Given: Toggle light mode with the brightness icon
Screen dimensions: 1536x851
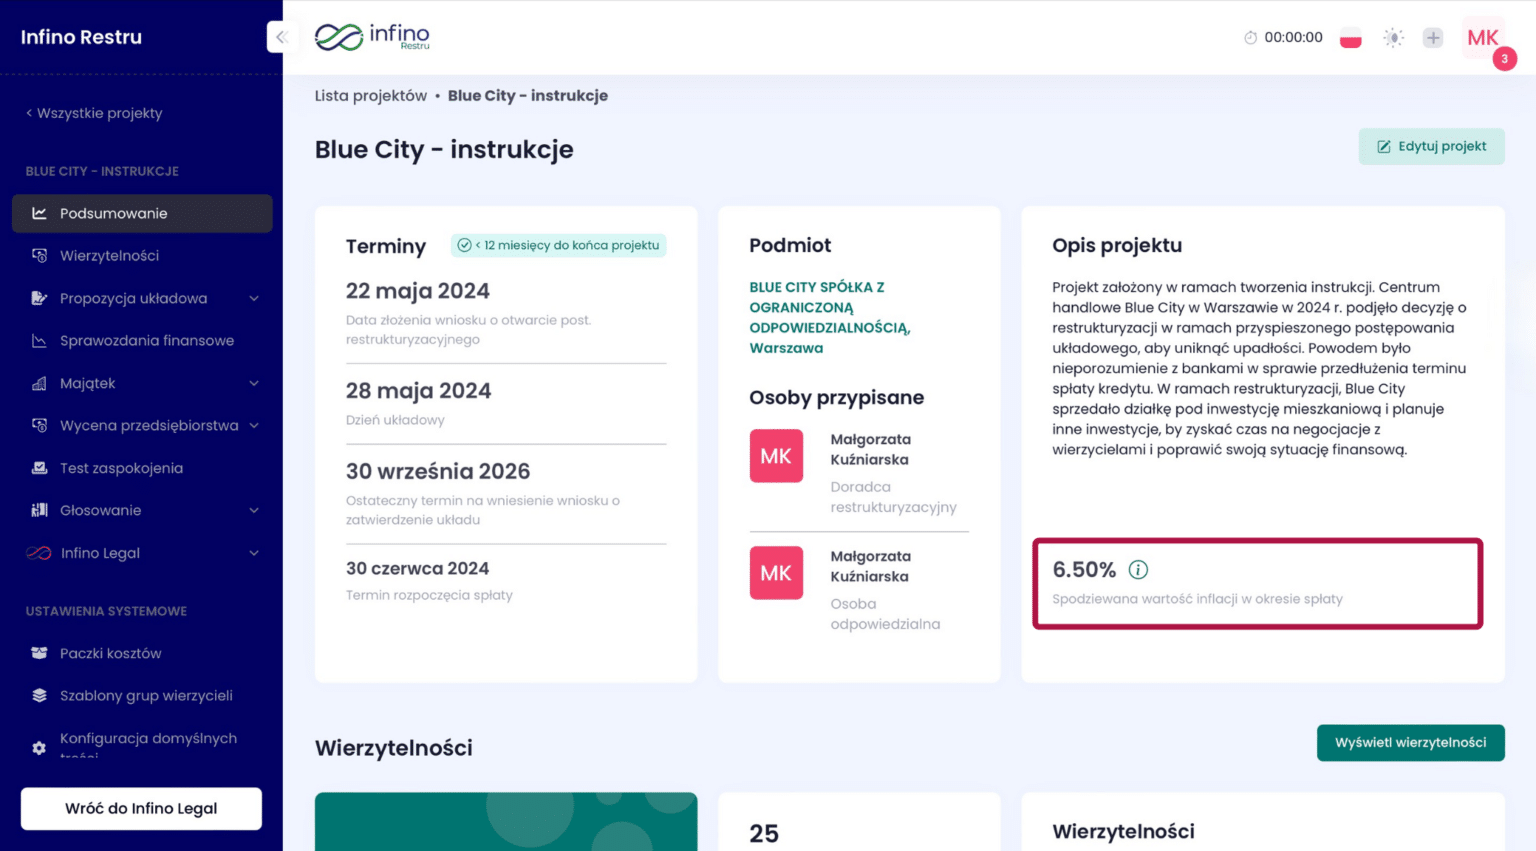Looking at the screenshot, I should click(1393, 37).
